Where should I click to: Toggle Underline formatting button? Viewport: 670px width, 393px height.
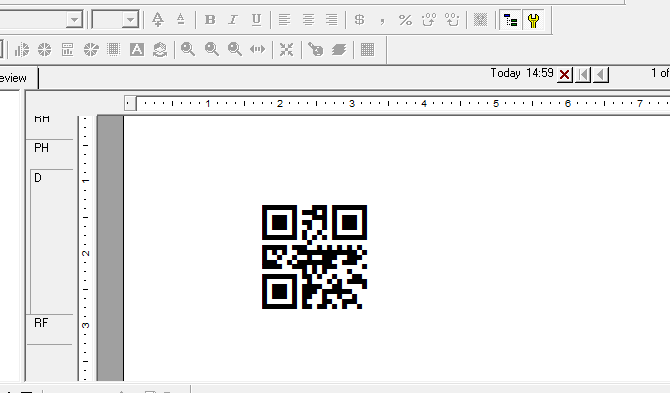(256, 20)
